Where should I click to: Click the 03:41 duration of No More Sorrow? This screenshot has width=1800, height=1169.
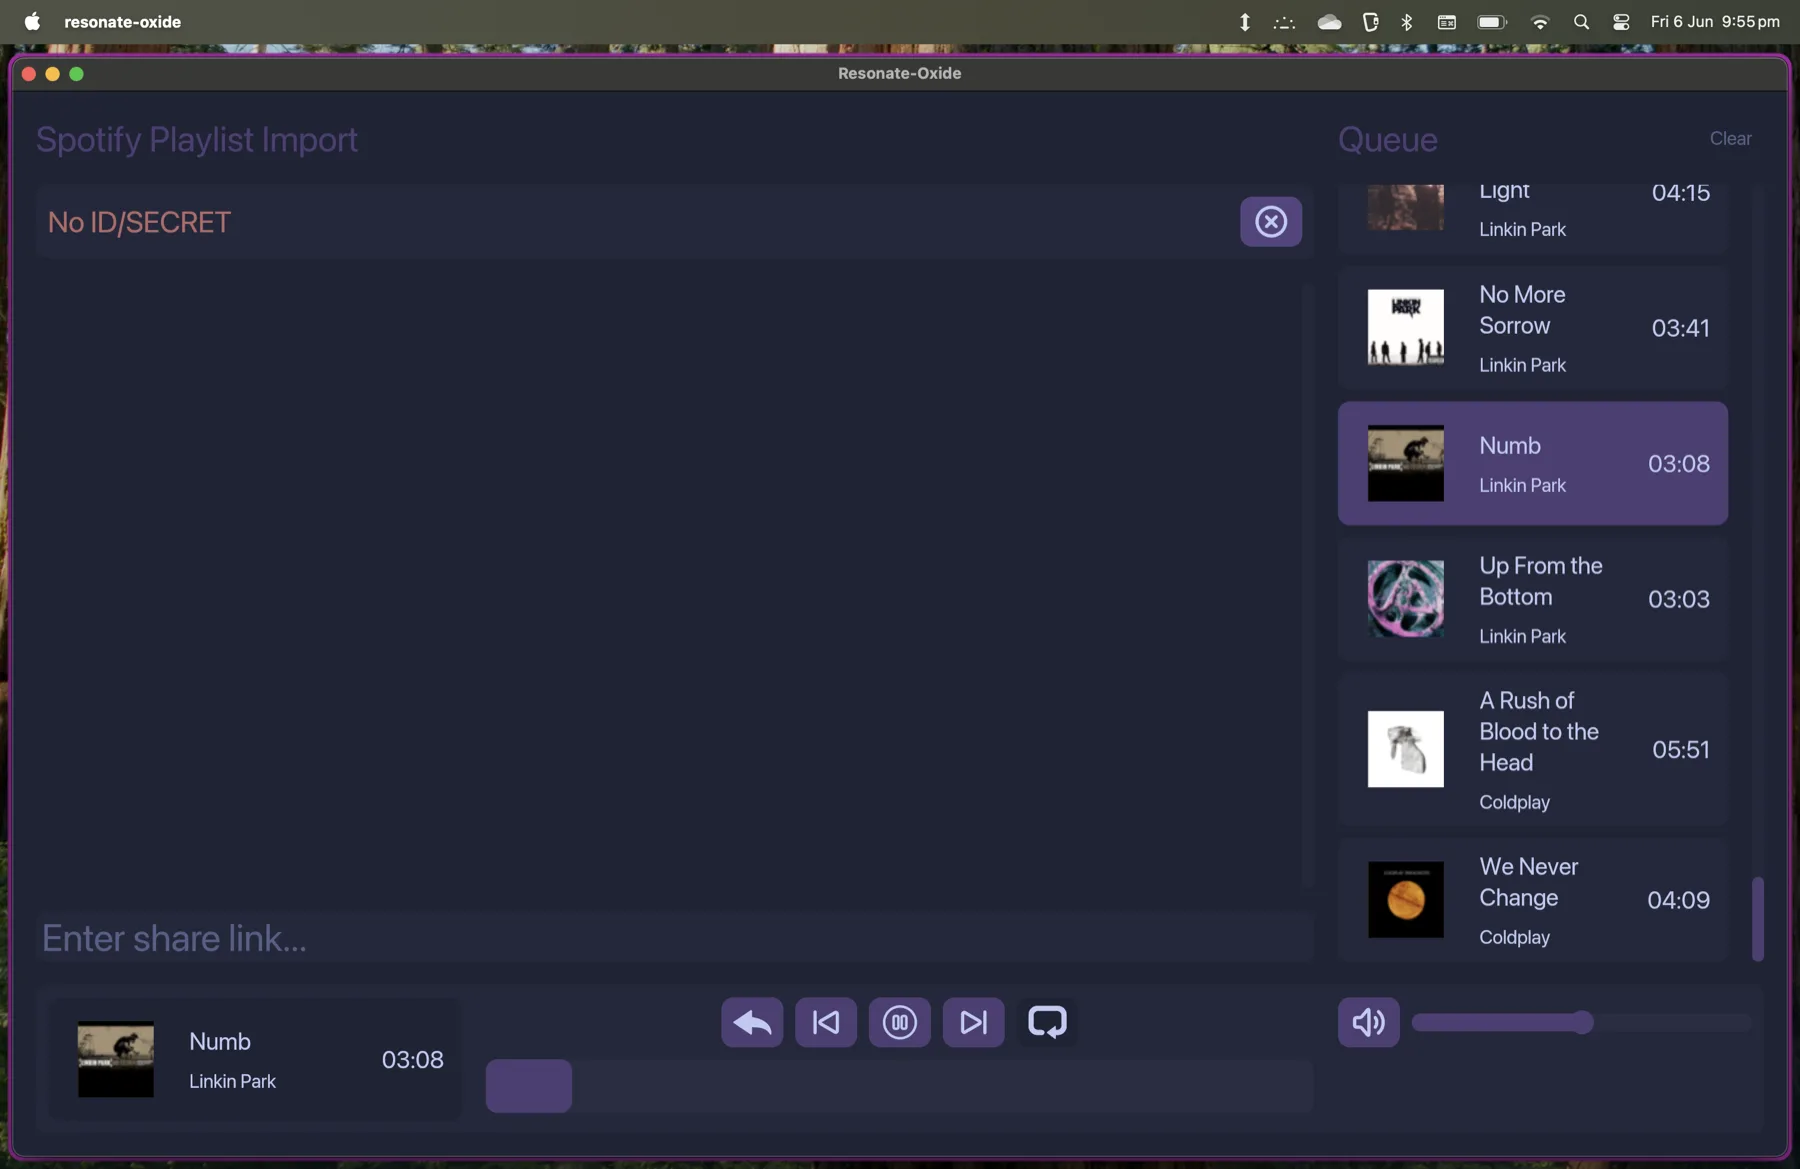tap(1680, 328)
